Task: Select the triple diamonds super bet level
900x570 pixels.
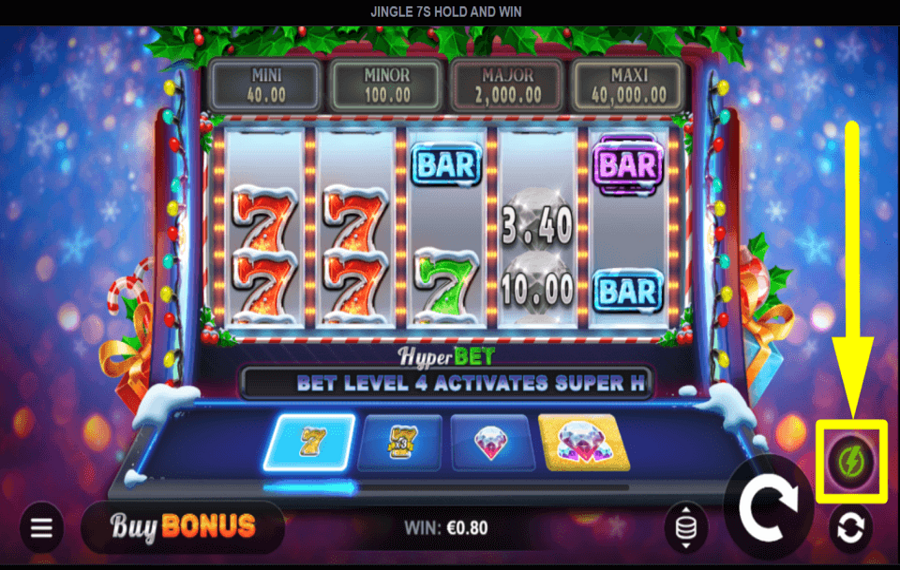Action: pos(583,443)
